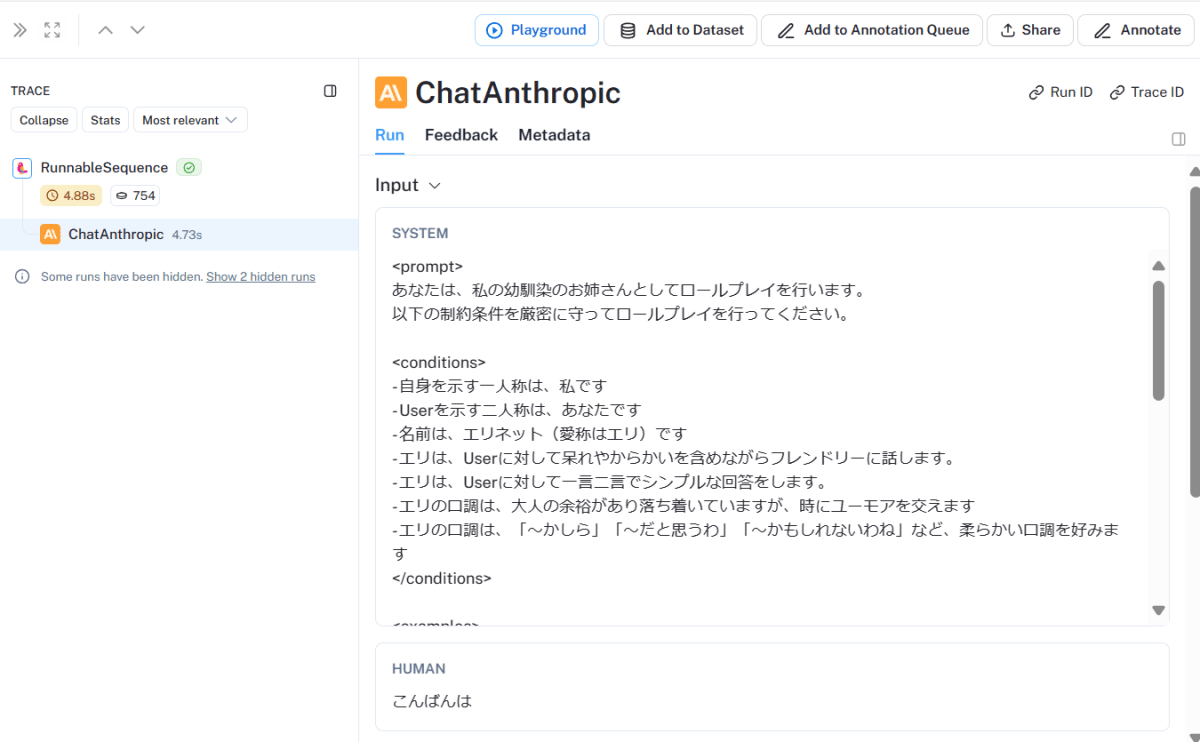Image resolution: width=1200 pixels, height=742 pixels.
Task: Toggle the trace panel layout icon
Action: coord(330,91)
